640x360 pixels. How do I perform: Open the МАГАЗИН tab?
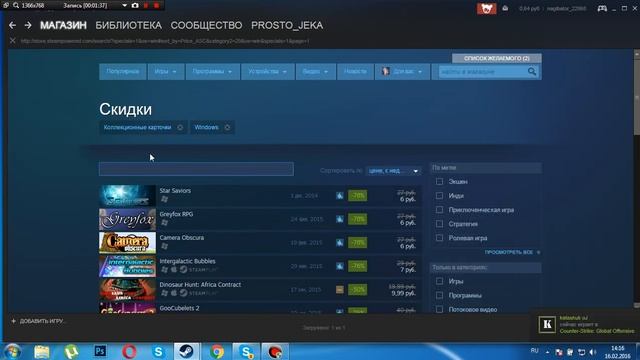63,25
